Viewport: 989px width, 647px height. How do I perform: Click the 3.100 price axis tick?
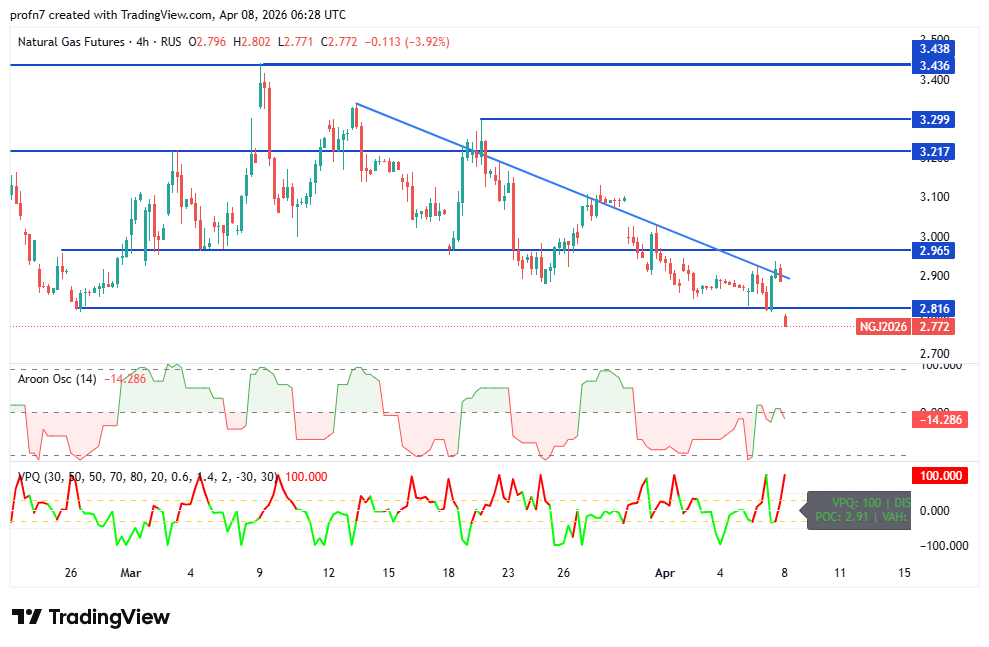point(934,197)
